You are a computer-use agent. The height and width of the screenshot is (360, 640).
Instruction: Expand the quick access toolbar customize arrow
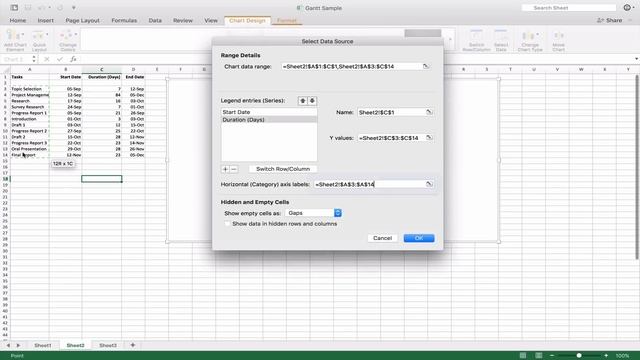tap(73, 8)
